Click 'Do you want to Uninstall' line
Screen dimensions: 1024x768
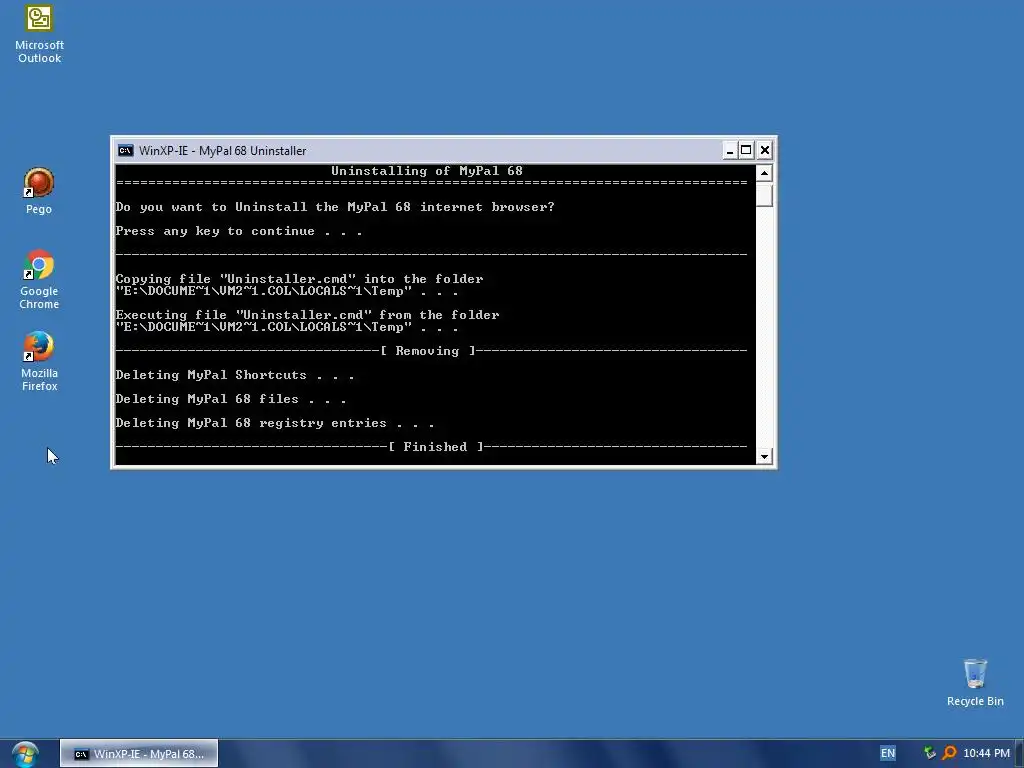pyautogui.click(x=335, y=207)
